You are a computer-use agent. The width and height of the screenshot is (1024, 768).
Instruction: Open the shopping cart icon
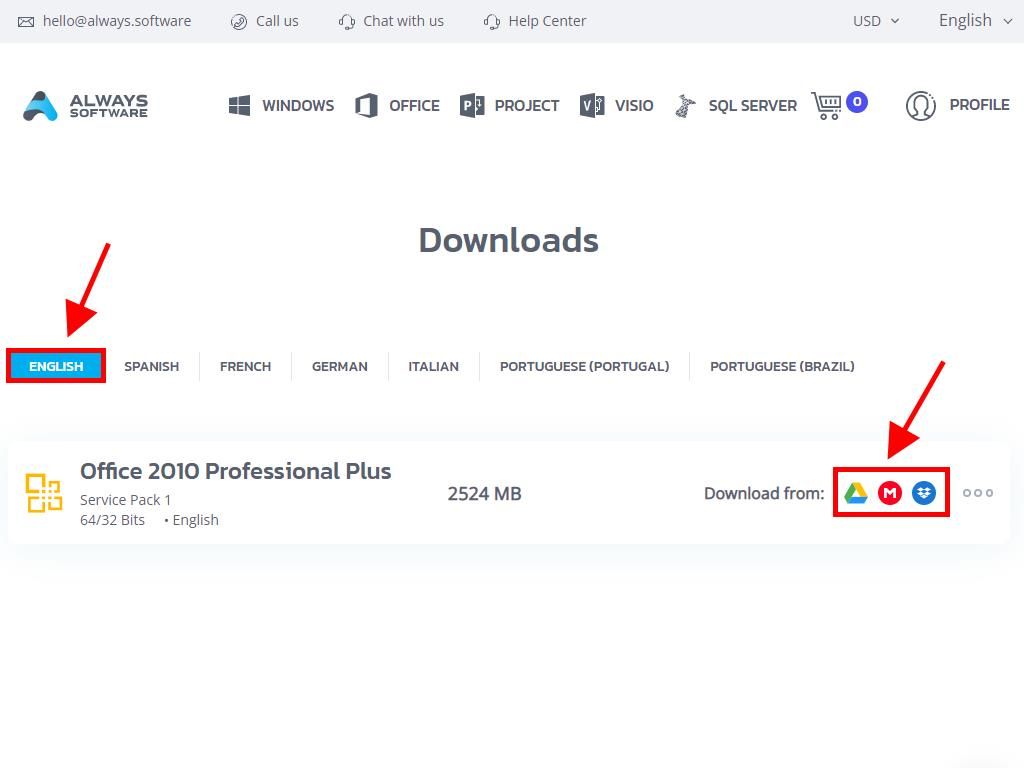coord(828,105)
